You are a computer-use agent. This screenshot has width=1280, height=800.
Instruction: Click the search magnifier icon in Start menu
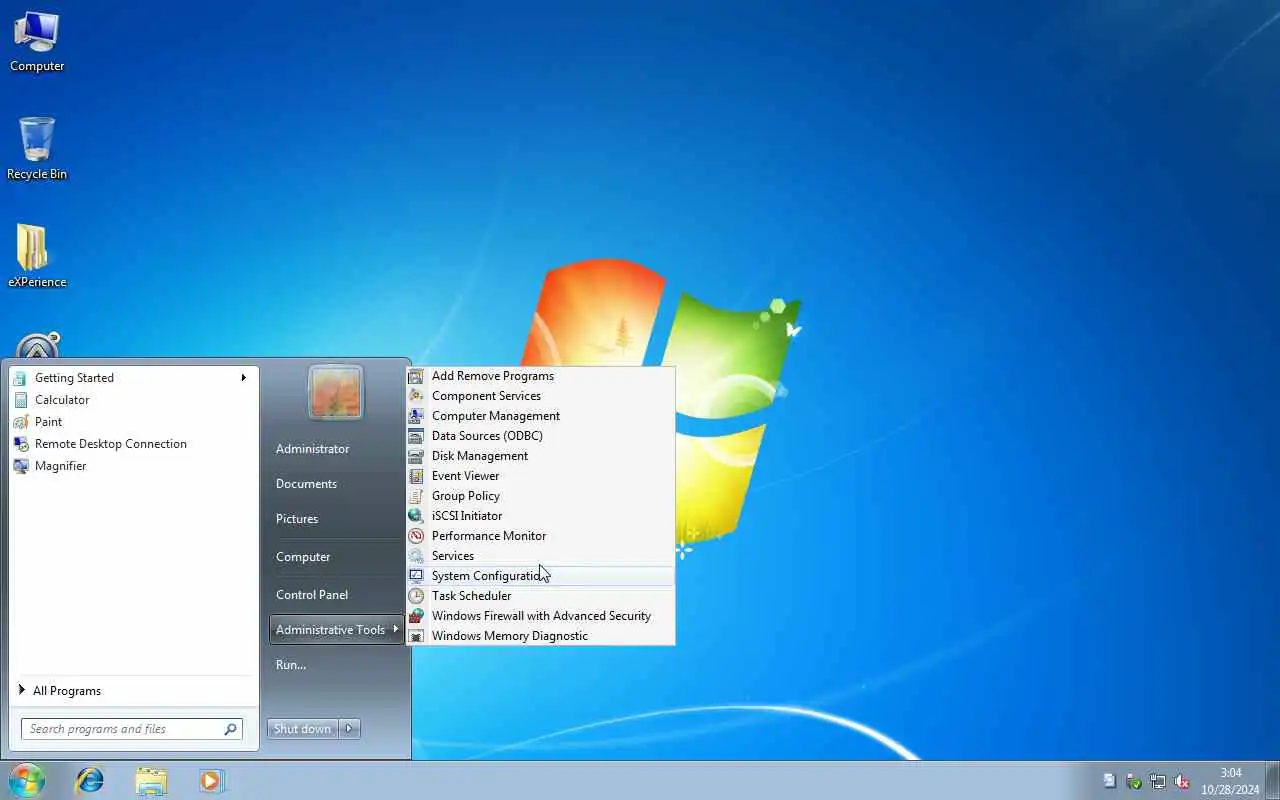pyautogui.click(x=230, y=729)
